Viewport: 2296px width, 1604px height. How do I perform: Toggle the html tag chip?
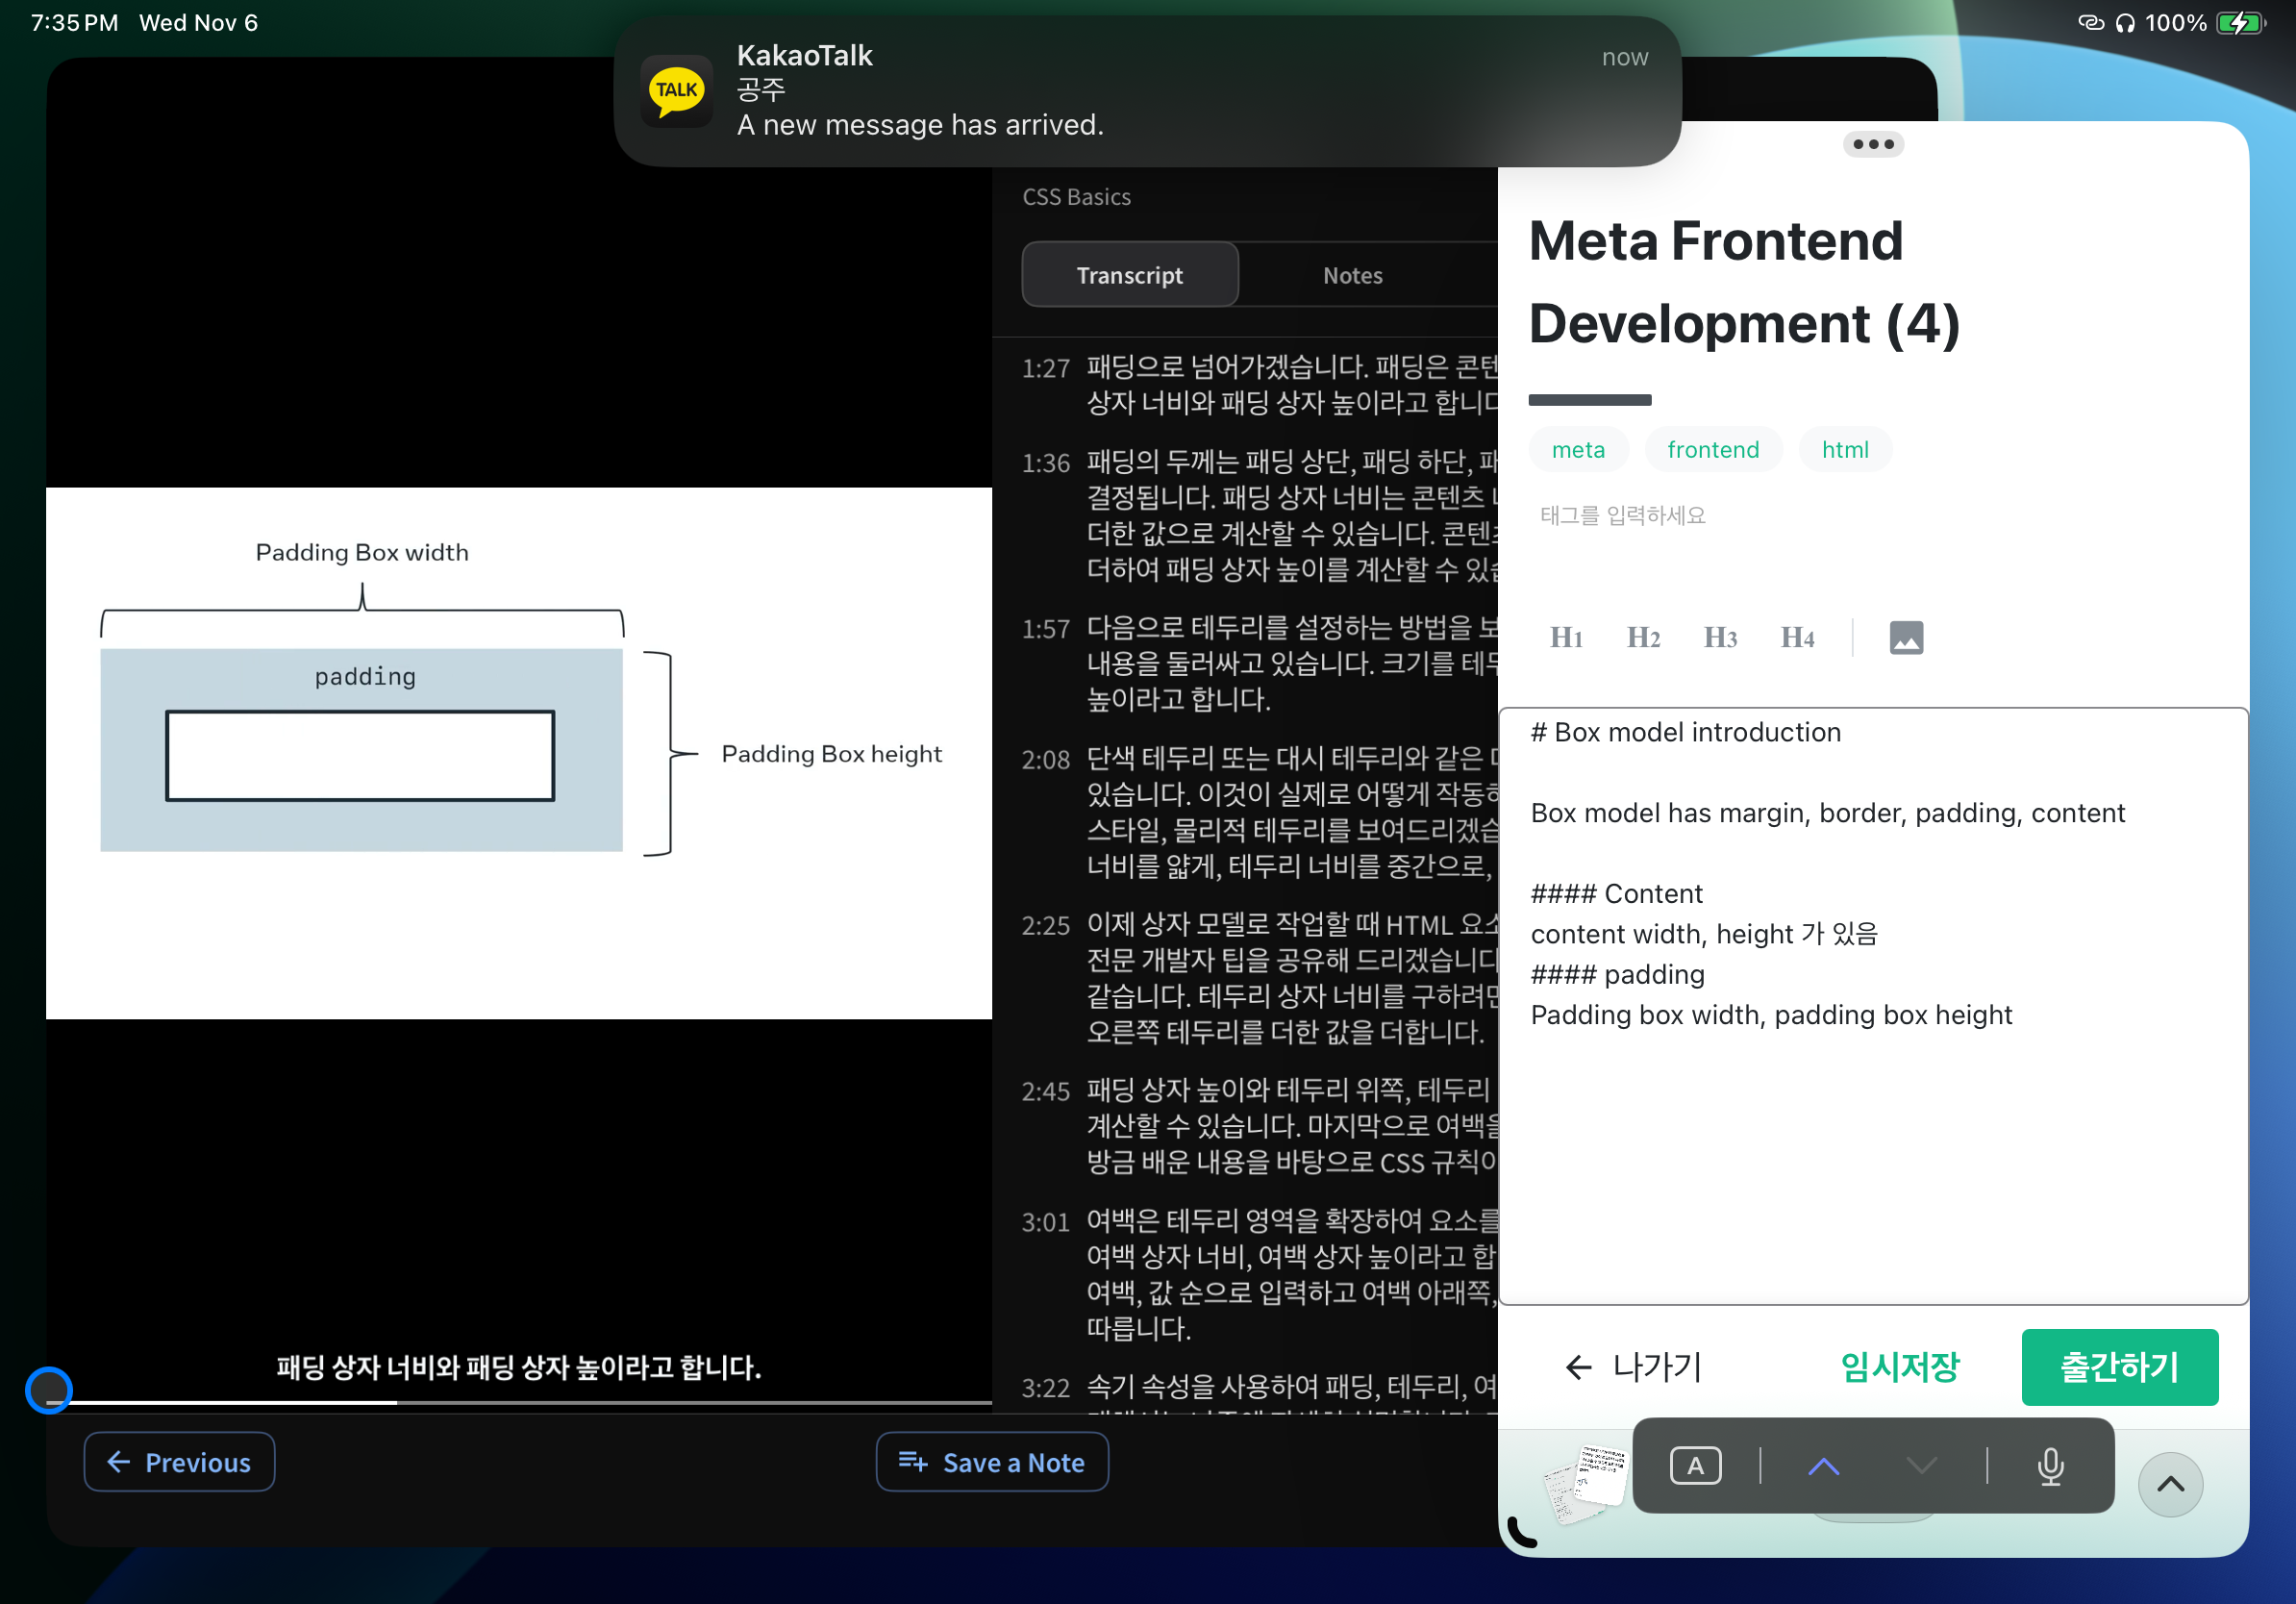1844,449
